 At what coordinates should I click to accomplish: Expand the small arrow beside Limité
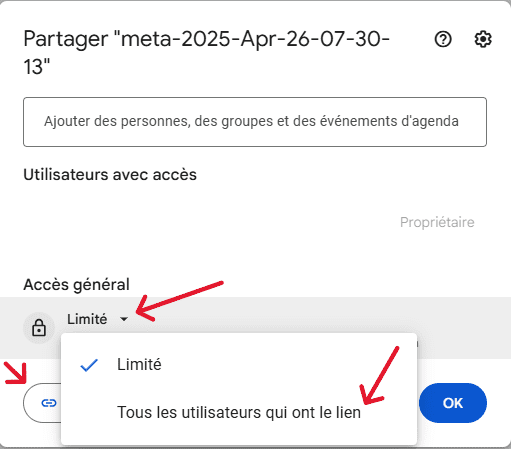pos(124,319)
